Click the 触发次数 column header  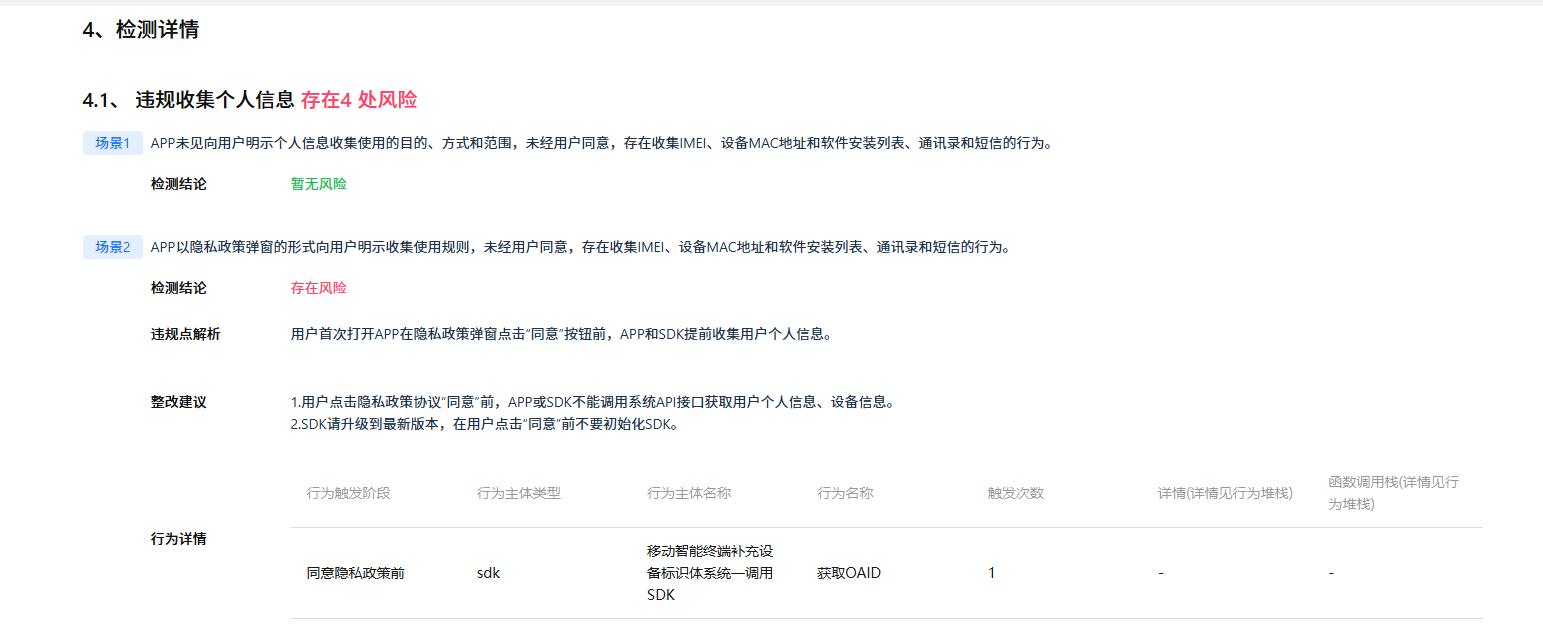click(1015, 493)
